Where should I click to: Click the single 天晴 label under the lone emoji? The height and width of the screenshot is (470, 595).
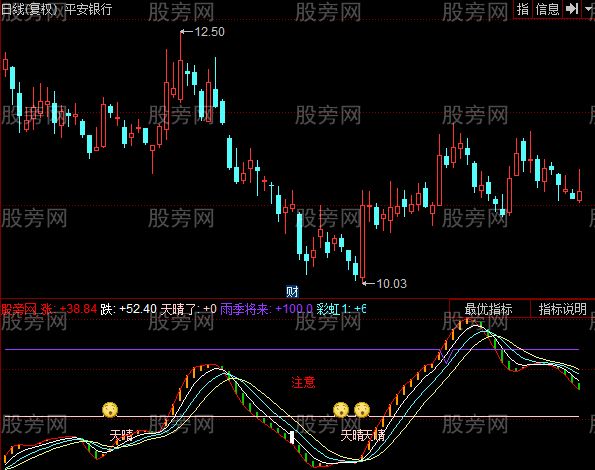[x=121, y=435]
